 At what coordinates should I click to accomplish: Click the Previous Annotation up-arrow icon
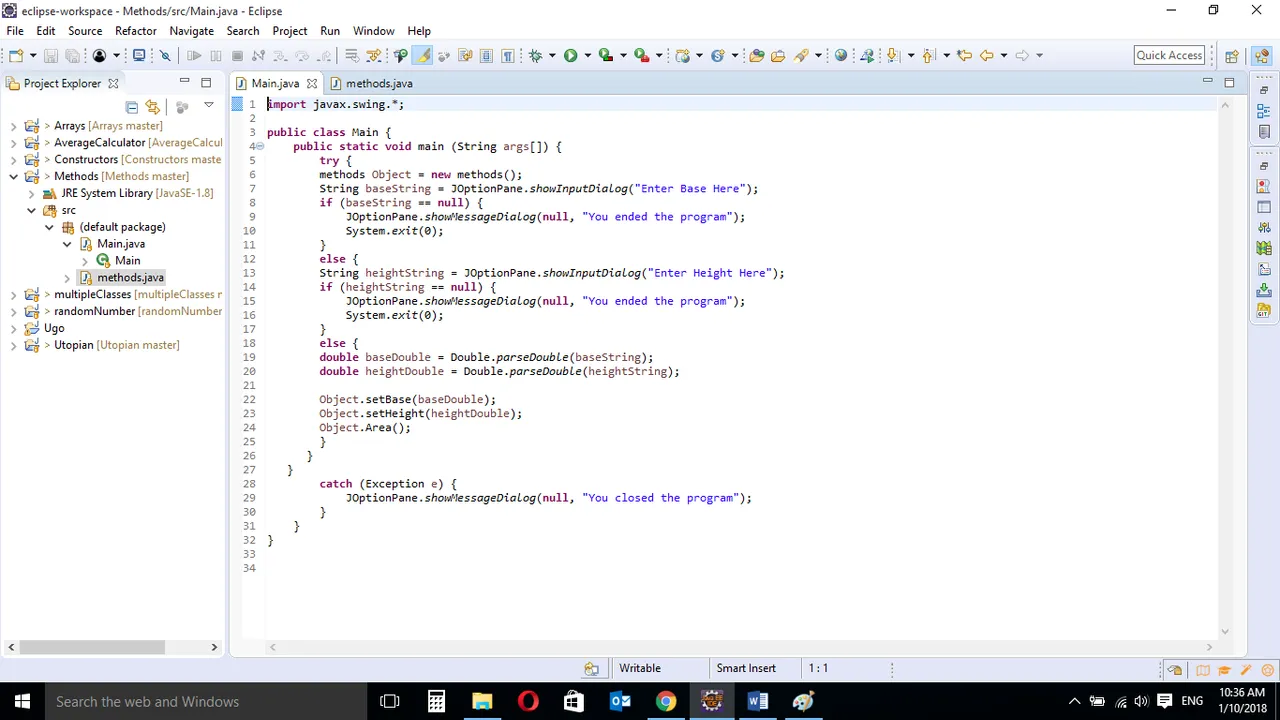[929, 55]
